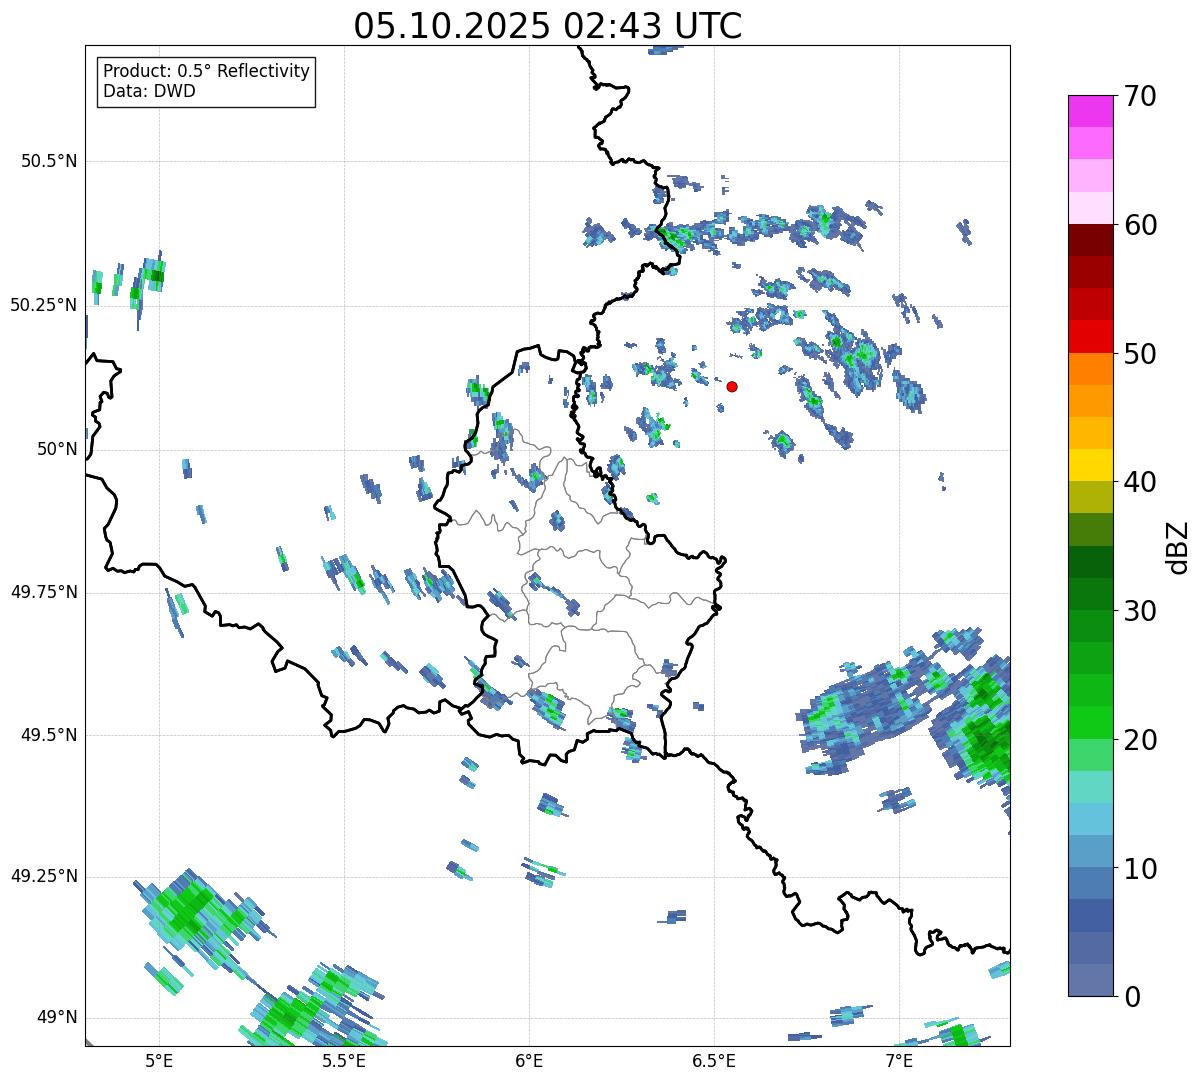The width and height of the screenshot is (1202, 1081).
Task: Click the longitude label 6°E
Action: point(529,1060)
